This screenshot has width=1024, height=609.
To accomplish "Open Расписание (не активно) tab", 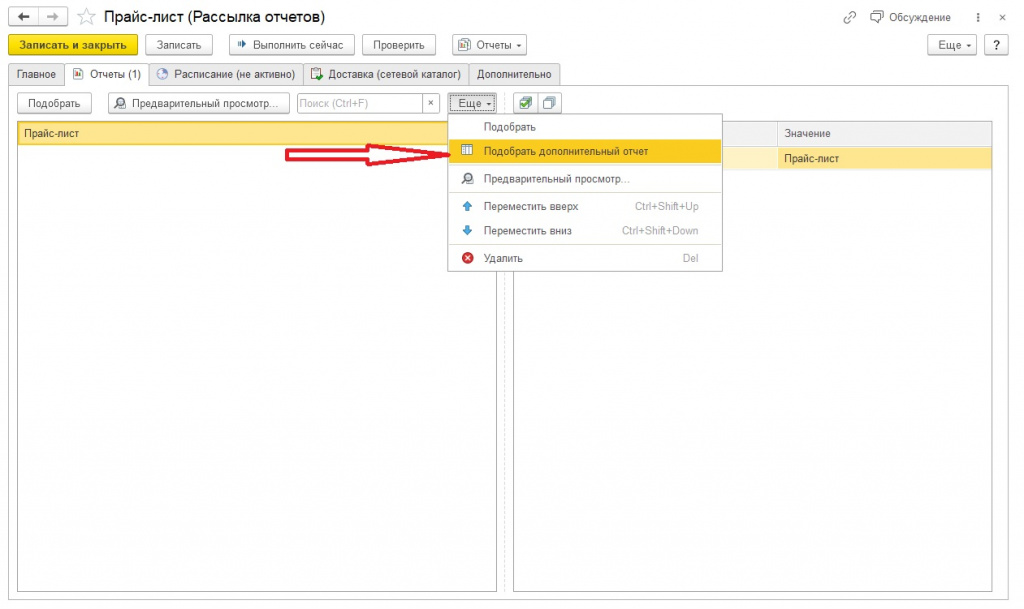I will 226,74.
